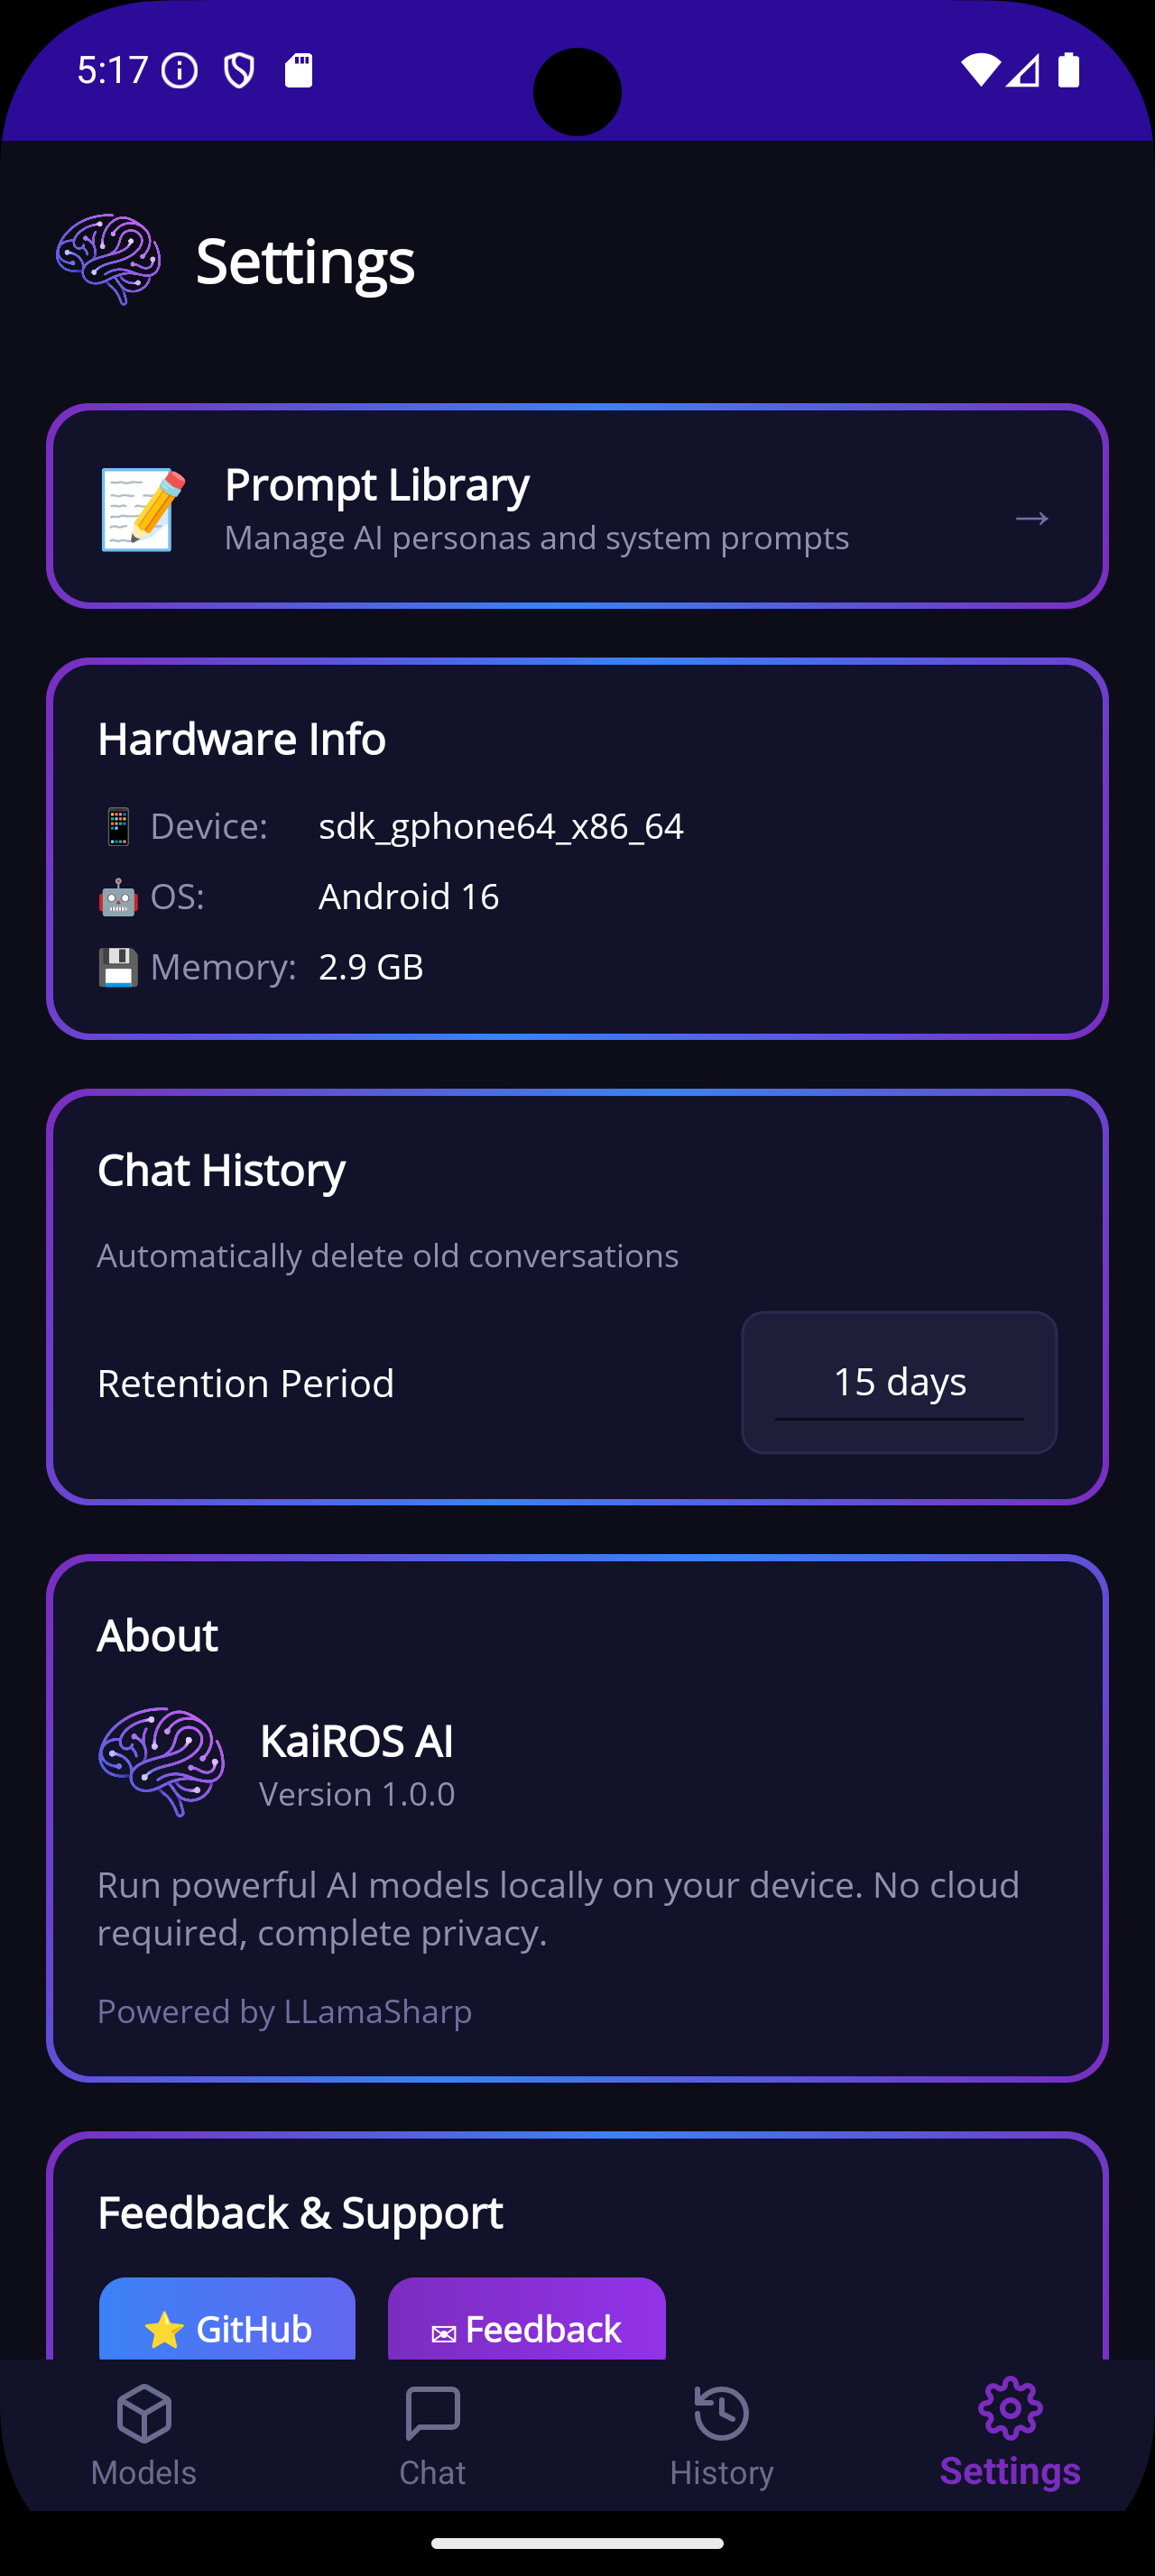The height and width of the screenshot is (2576, 1155).
Task: Open the Feedback button
Action: pyautogui.click(x=526, y=2330)
